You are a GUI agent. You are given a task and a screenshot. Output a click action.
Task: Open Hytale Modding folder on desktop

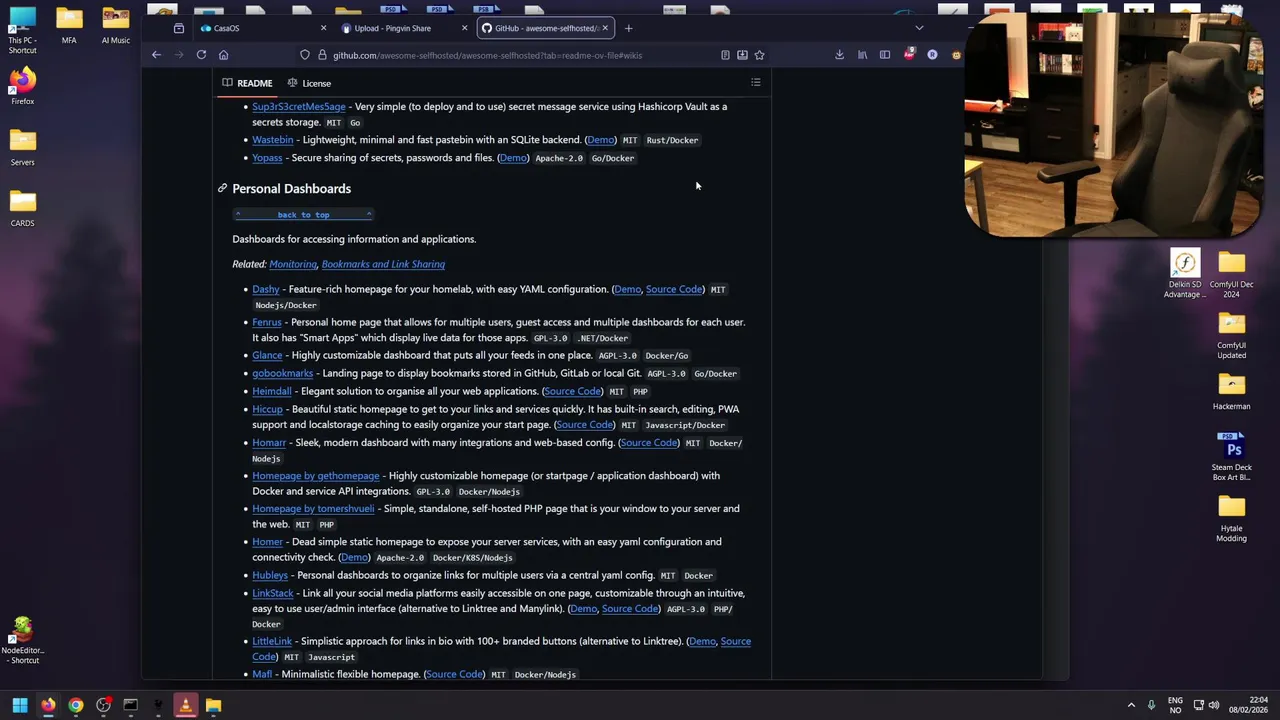point(1231,519)
